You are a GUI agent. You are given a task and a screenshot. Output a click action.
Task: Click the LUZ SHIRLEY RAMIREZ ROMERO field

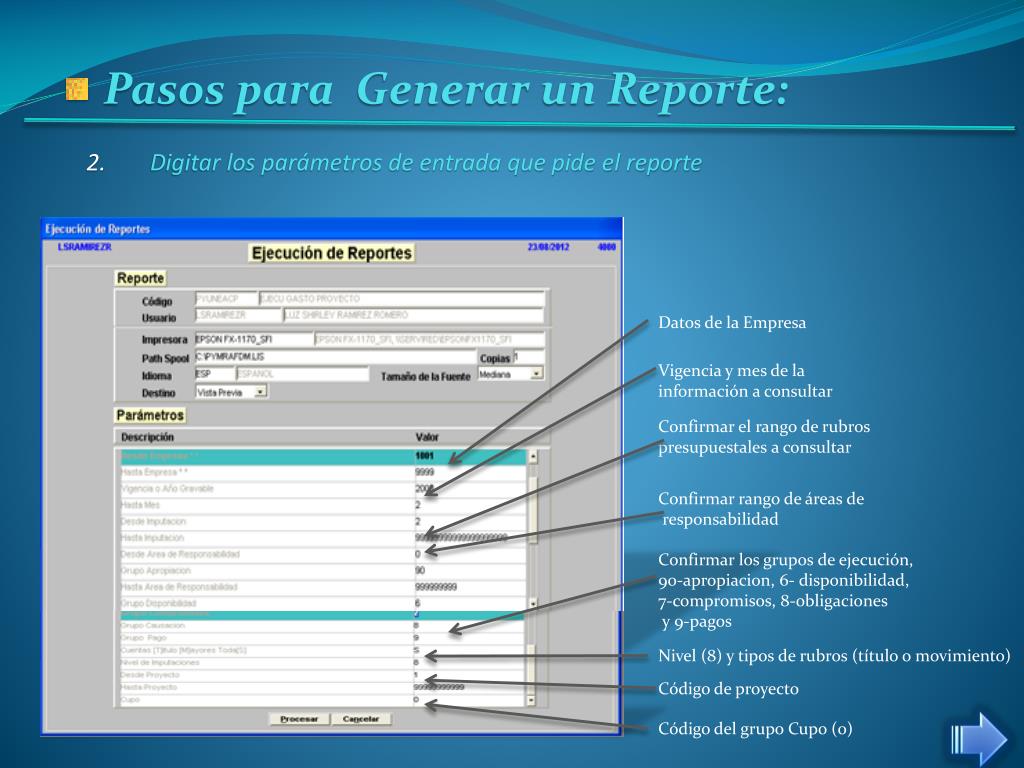click(413, 315)
